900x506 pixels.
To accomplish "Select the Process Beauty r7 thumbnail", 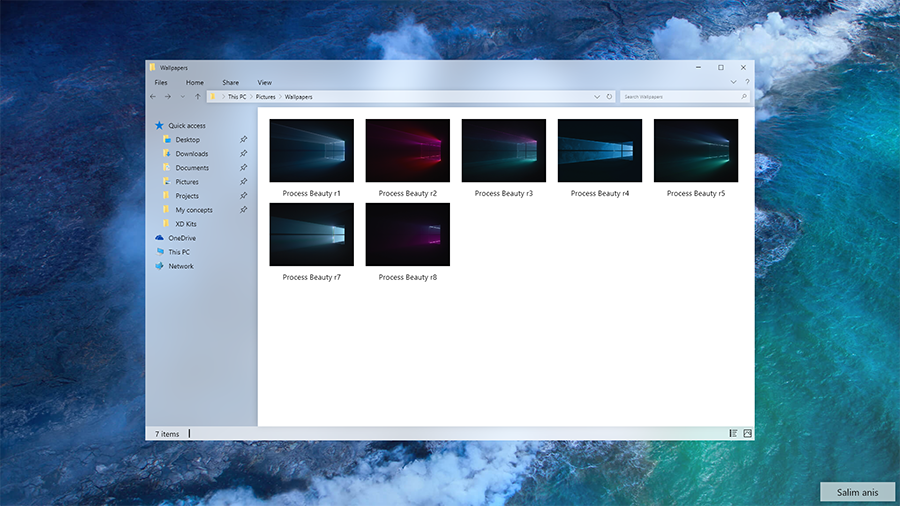I will pyautogui.click(x=312, y=234).
